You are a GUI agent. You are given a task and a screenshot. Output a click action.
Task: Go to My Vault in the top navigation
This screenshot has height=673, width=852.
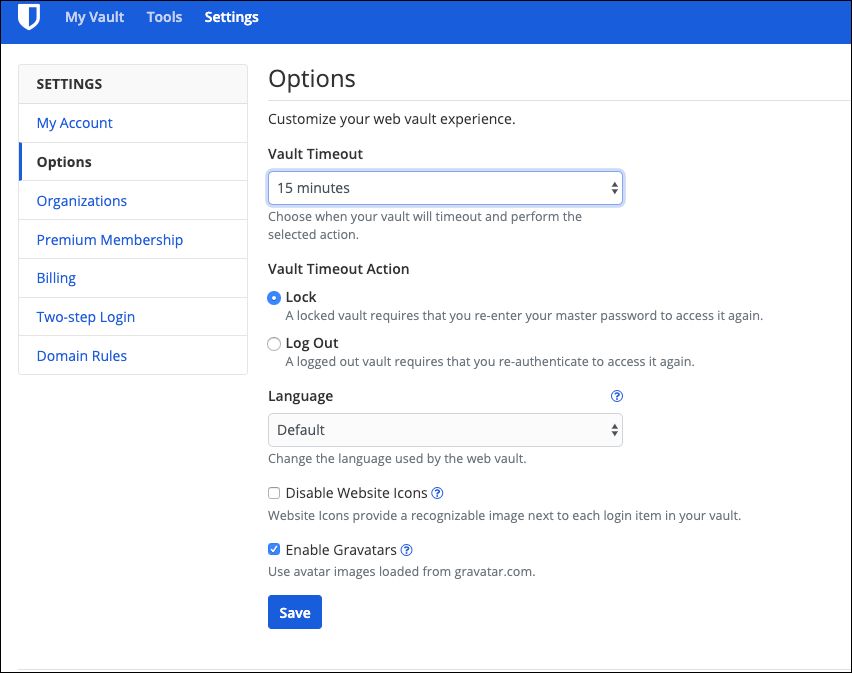[x=95, y=17]
